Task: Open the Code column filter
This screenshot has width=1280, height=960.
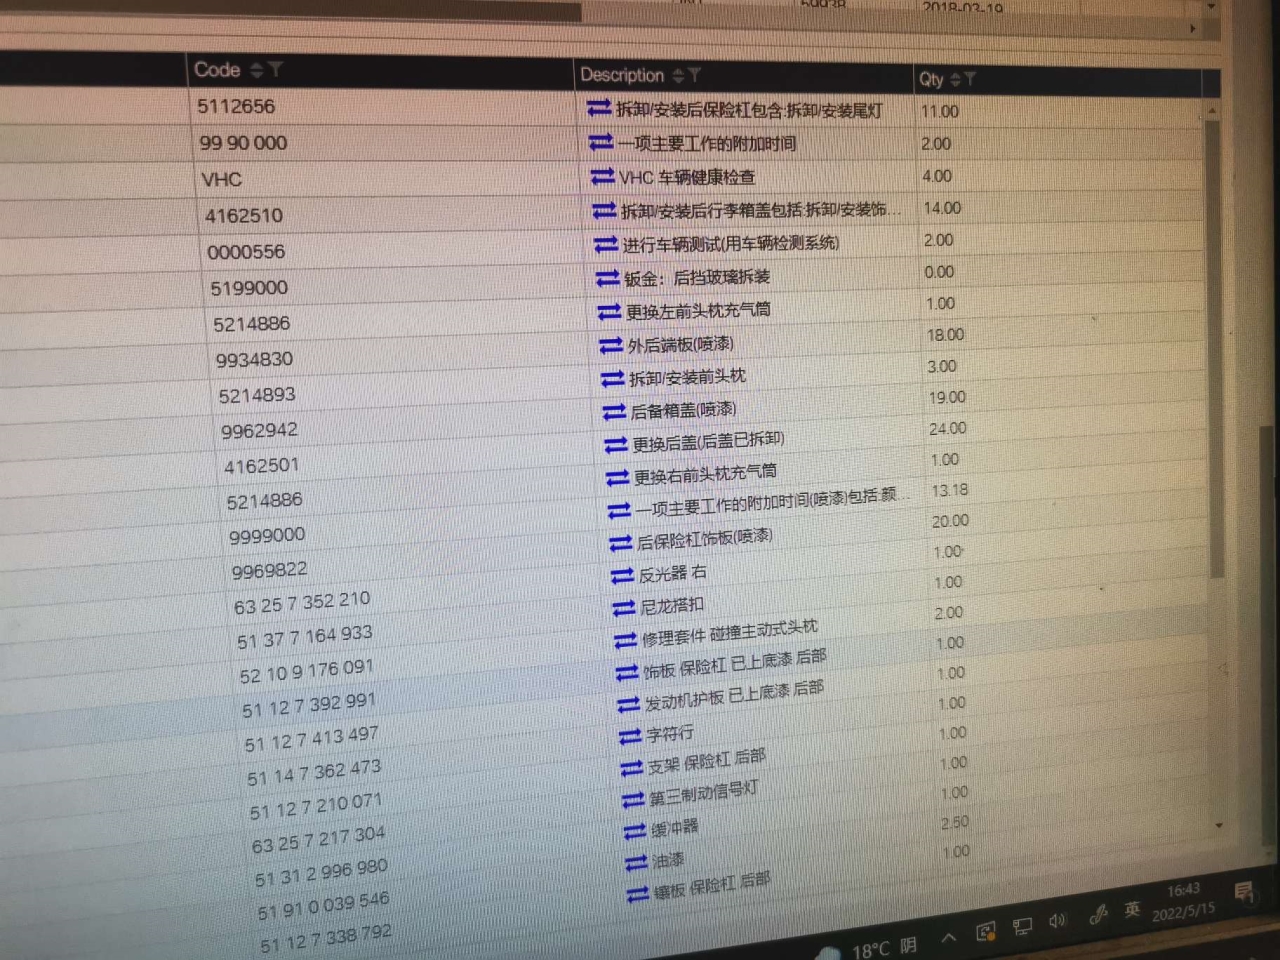Action: [x=275, y=70]
